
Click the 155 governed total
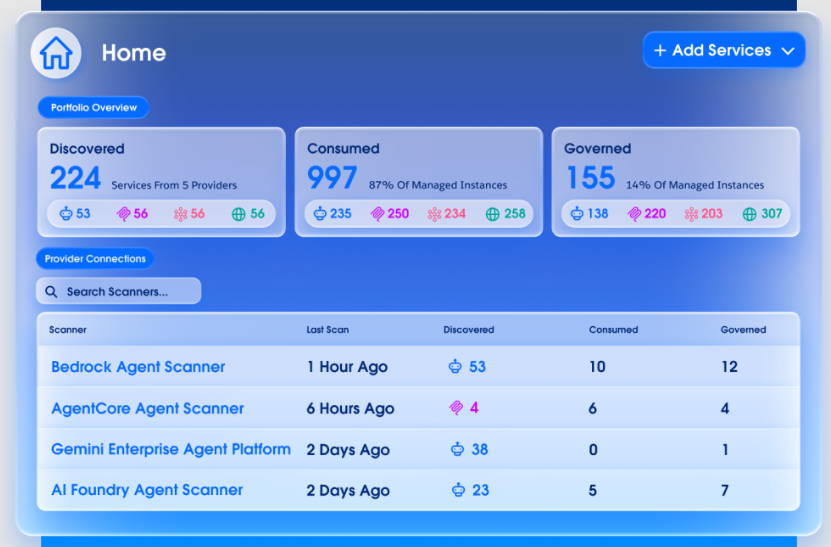590,178
